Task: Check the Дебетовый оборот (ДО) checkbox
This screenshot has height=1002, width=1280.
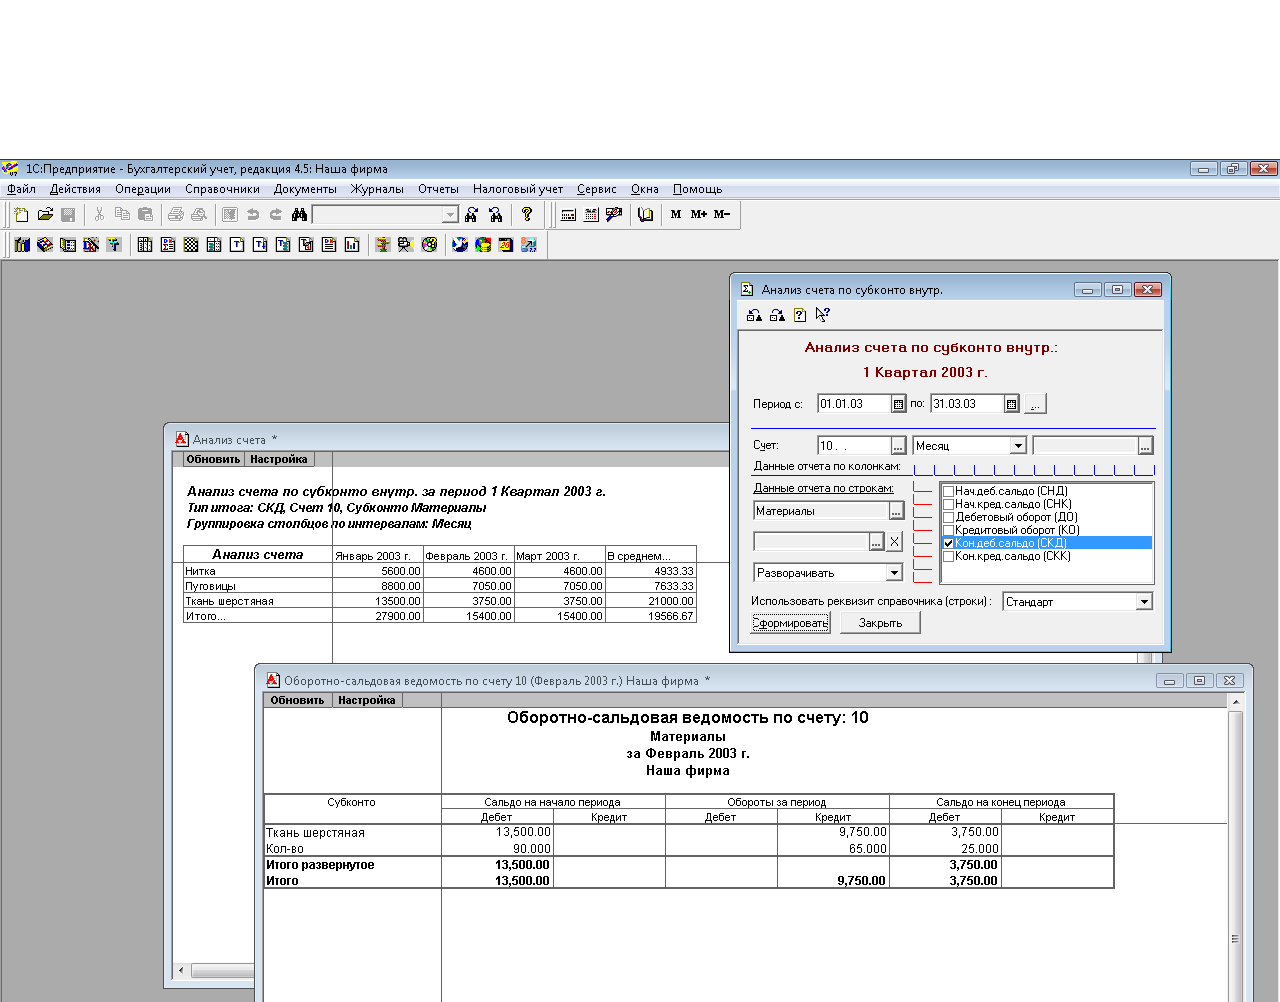Action: pos(949,517)
